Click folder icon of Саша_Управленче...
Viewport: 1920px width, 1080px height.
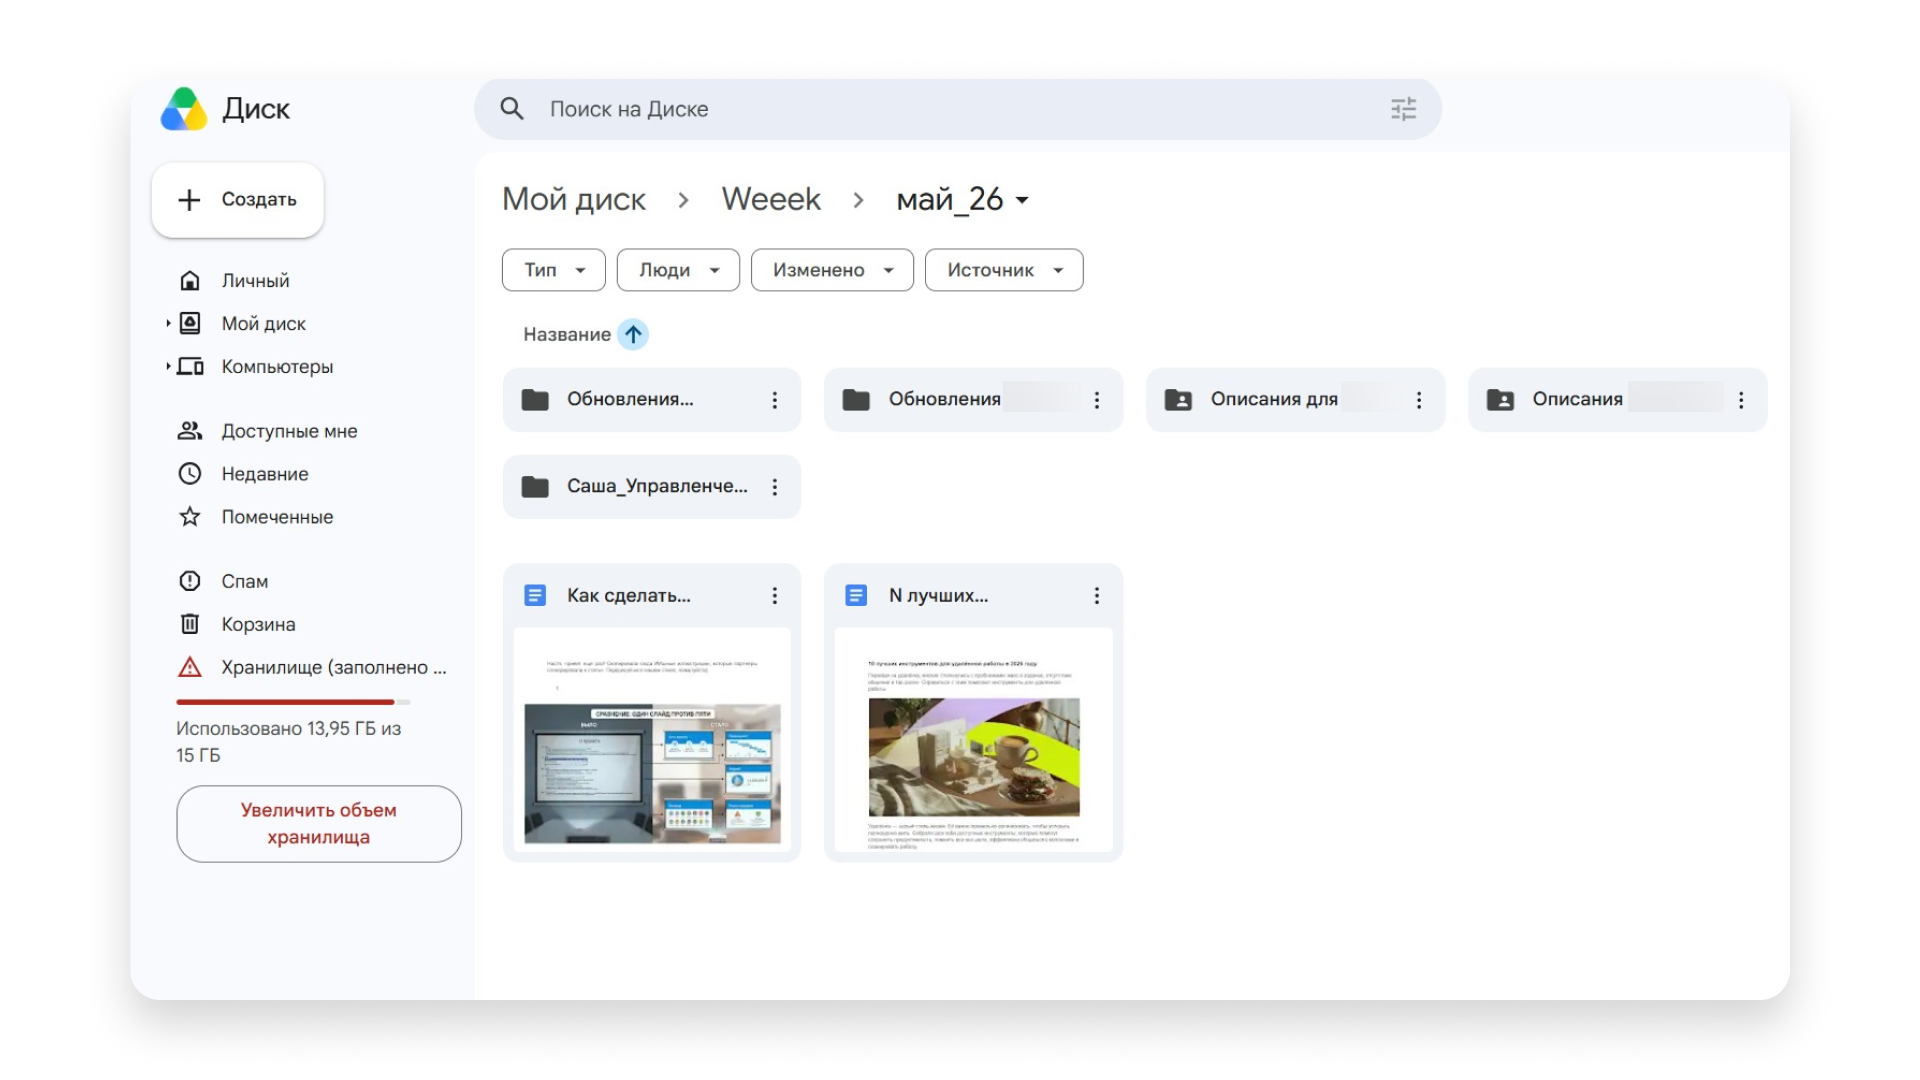click(x=535, y=487)
